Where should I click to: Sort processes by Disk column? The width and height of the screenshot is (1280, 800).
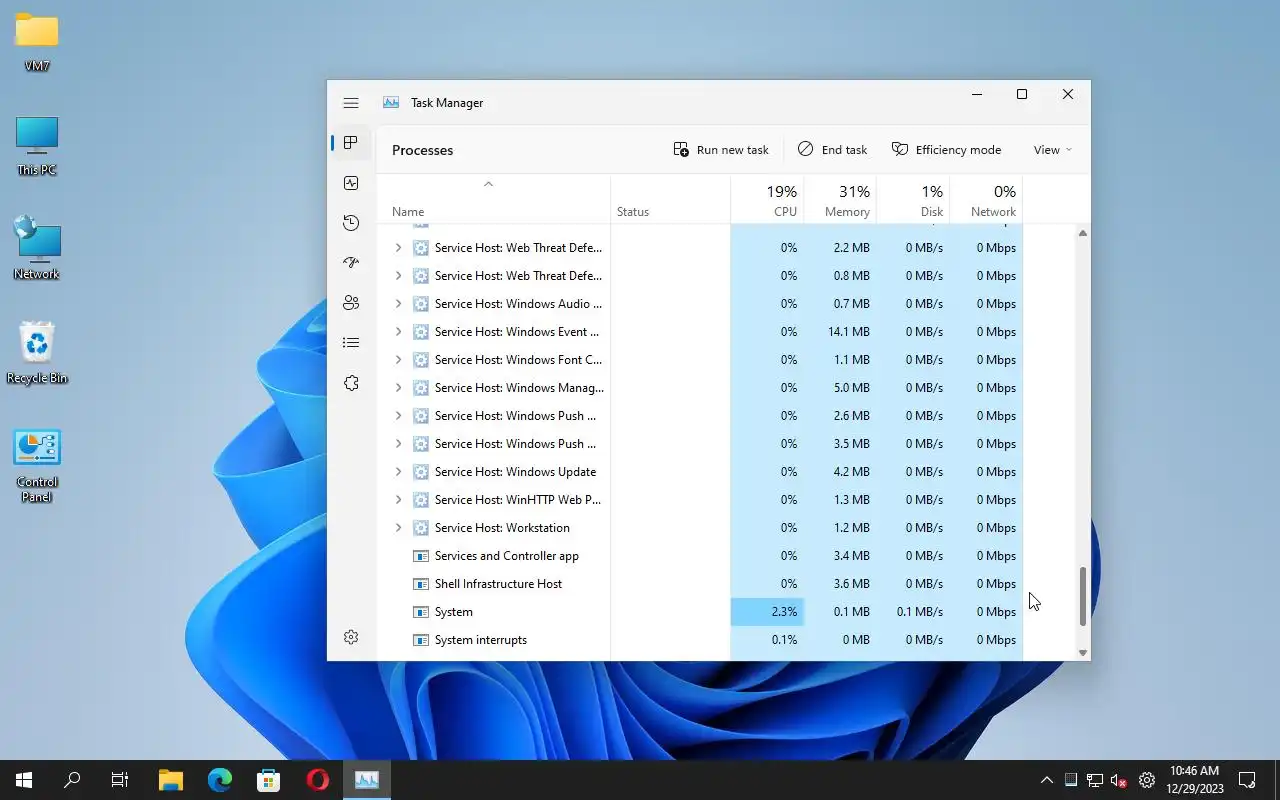pyautogui.click(x=913, y=199)
